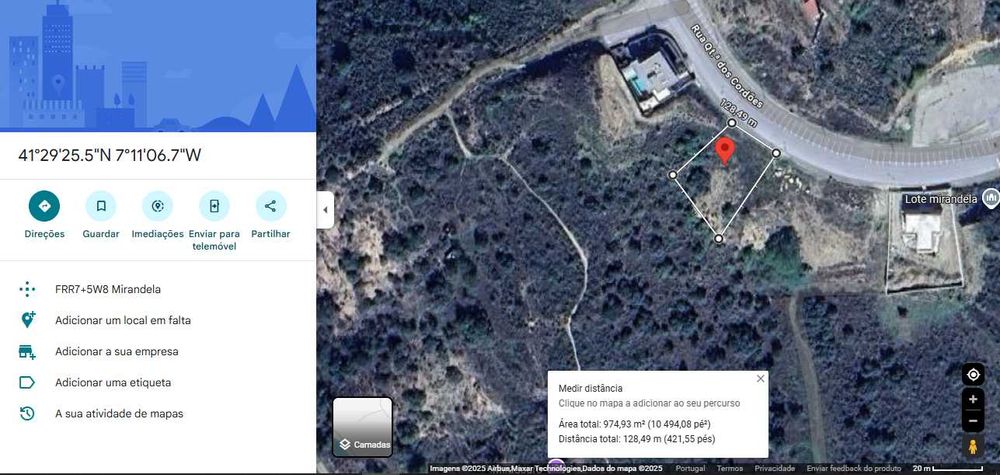Click the my-location target button
Image resolution: width=1000 pixels, height=475 pixels.
point(973,374)
